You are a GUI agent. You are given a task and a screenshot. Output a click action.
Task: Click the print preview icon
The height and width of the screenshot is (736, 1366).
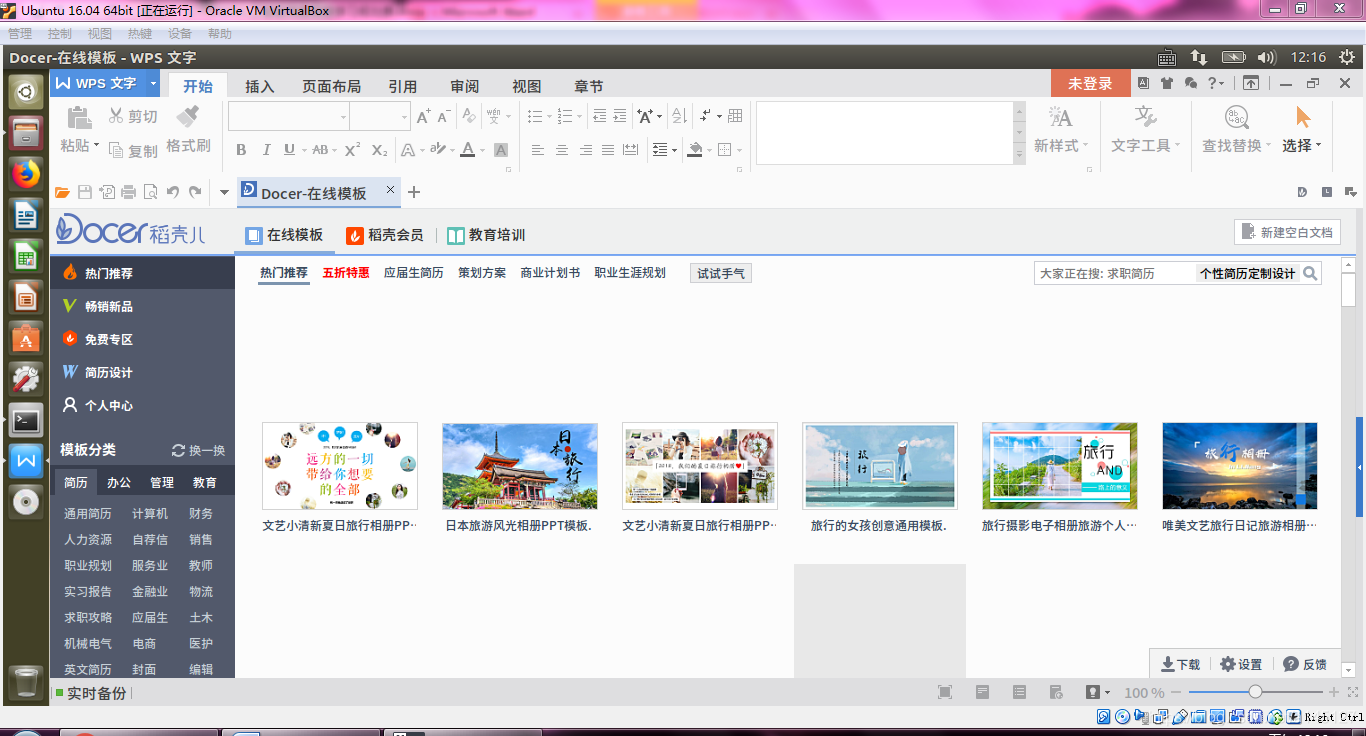tap(151, 192)
